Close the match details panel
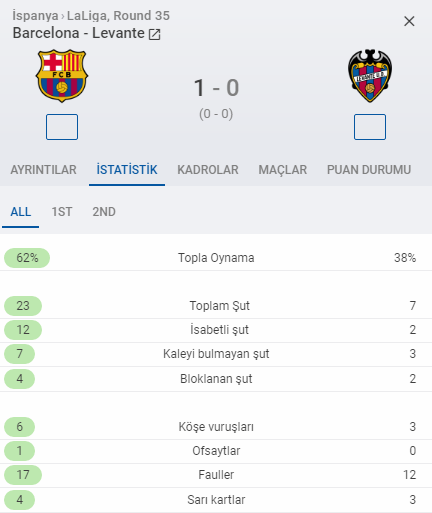The height and width of the screenshot is (513, 432). [409, 21]
